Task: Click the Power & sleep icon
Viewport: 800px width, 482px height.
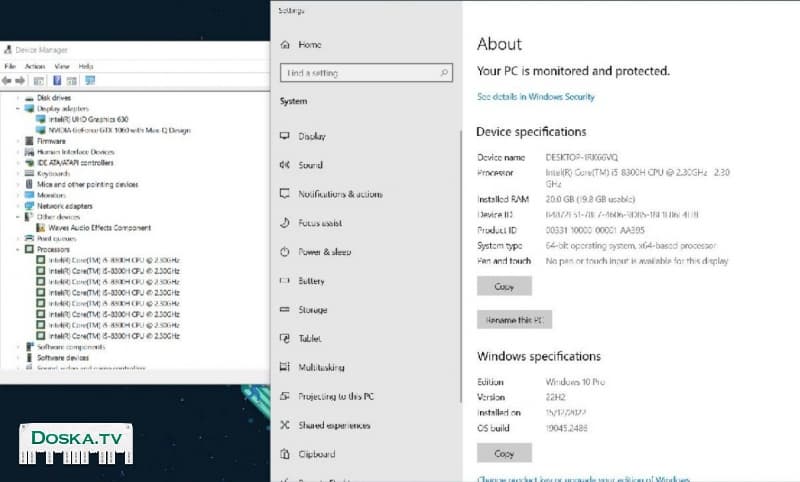Action: (285, 252)
